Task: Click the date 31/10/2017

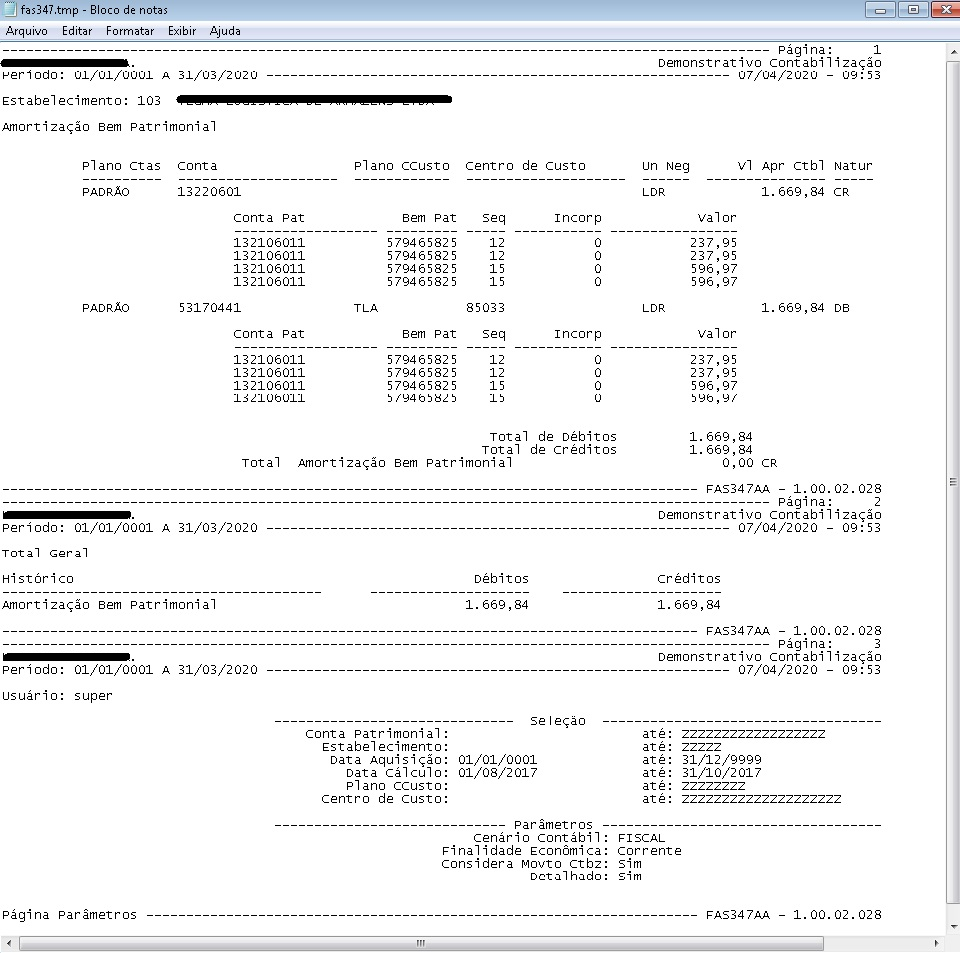Action: point(721,772)
